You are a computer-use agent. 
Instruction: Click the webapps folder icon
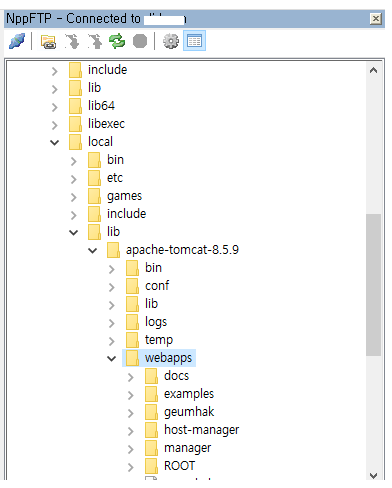133,358
